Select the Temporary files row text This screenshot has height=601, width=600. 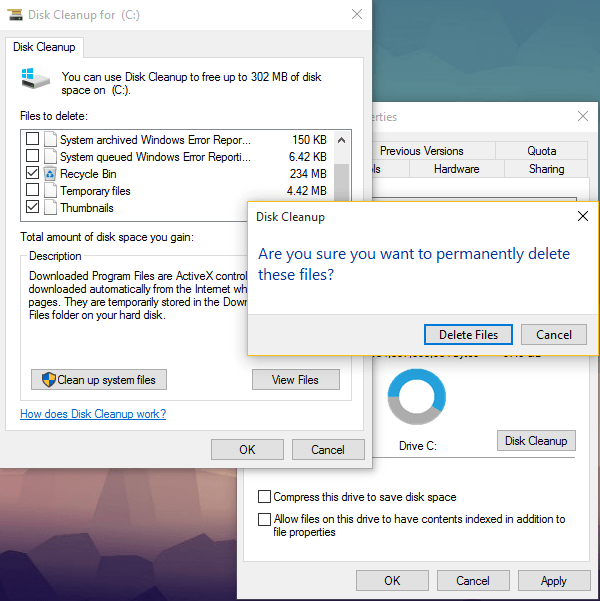point(95,191)
